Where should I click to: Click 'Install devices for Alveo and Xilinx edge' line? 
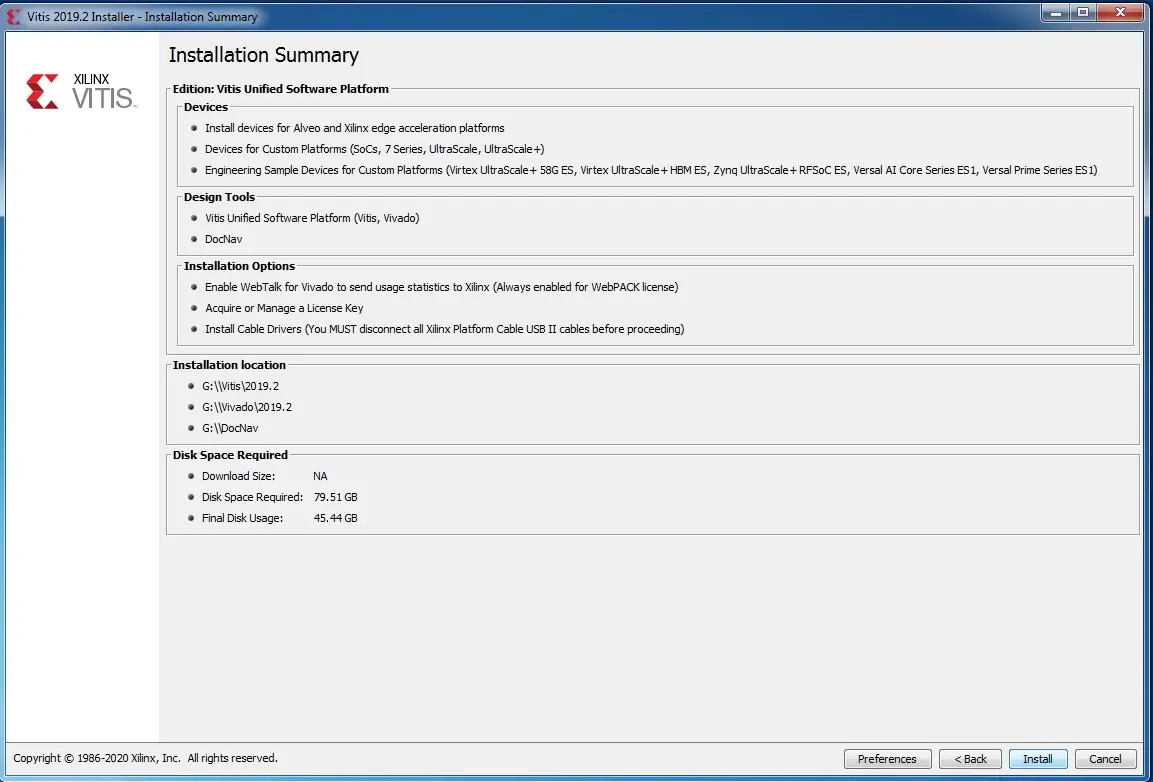(x=354, y=128)
